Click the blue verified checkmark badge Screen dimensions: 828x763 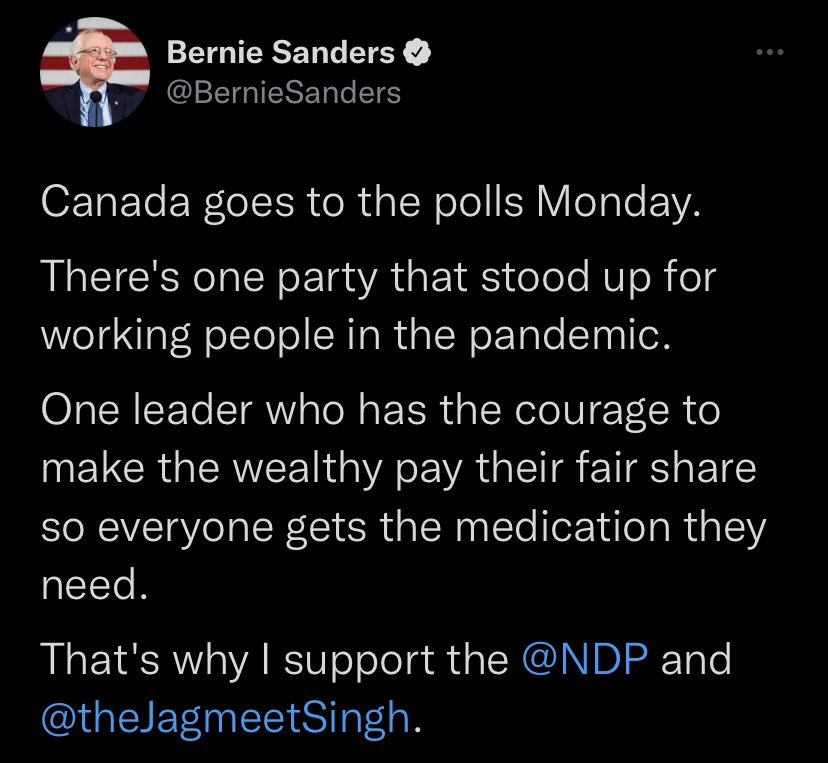[x=414, y=54]
